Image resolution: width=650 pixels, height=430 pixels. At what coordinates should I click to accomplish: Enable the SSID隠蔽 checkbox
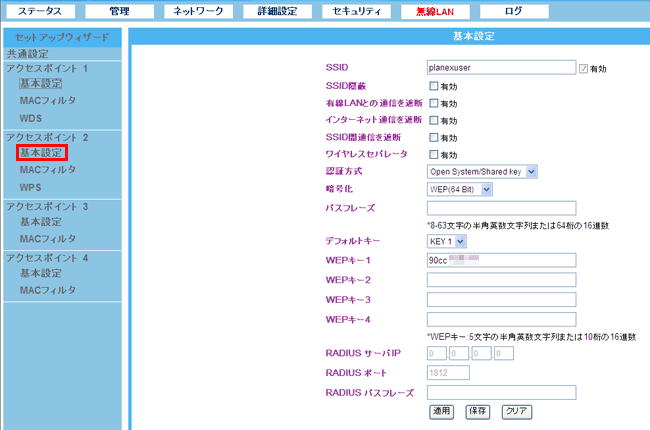pos(434,86)
